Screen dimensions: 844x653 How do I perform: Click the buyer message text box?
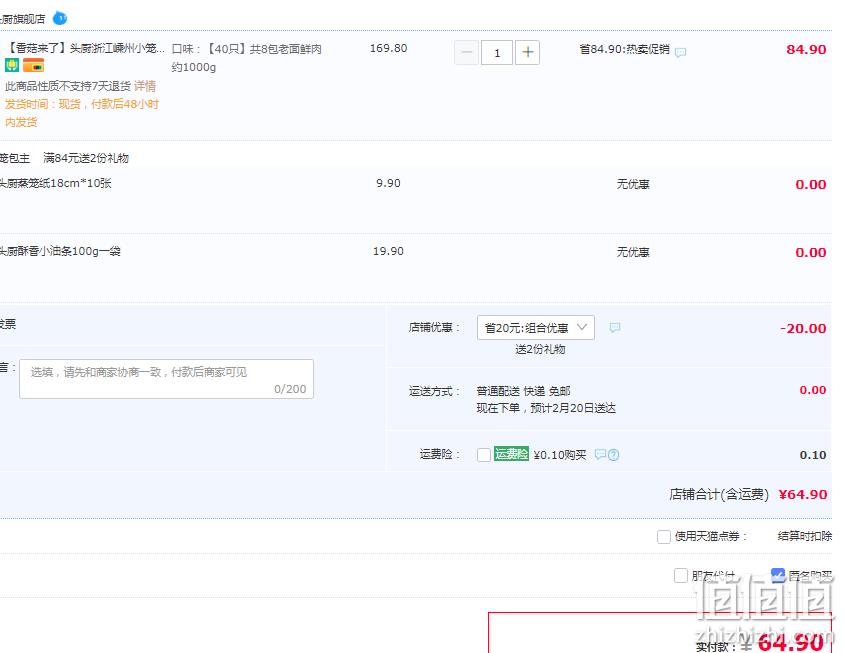click(x=166, y=379)
